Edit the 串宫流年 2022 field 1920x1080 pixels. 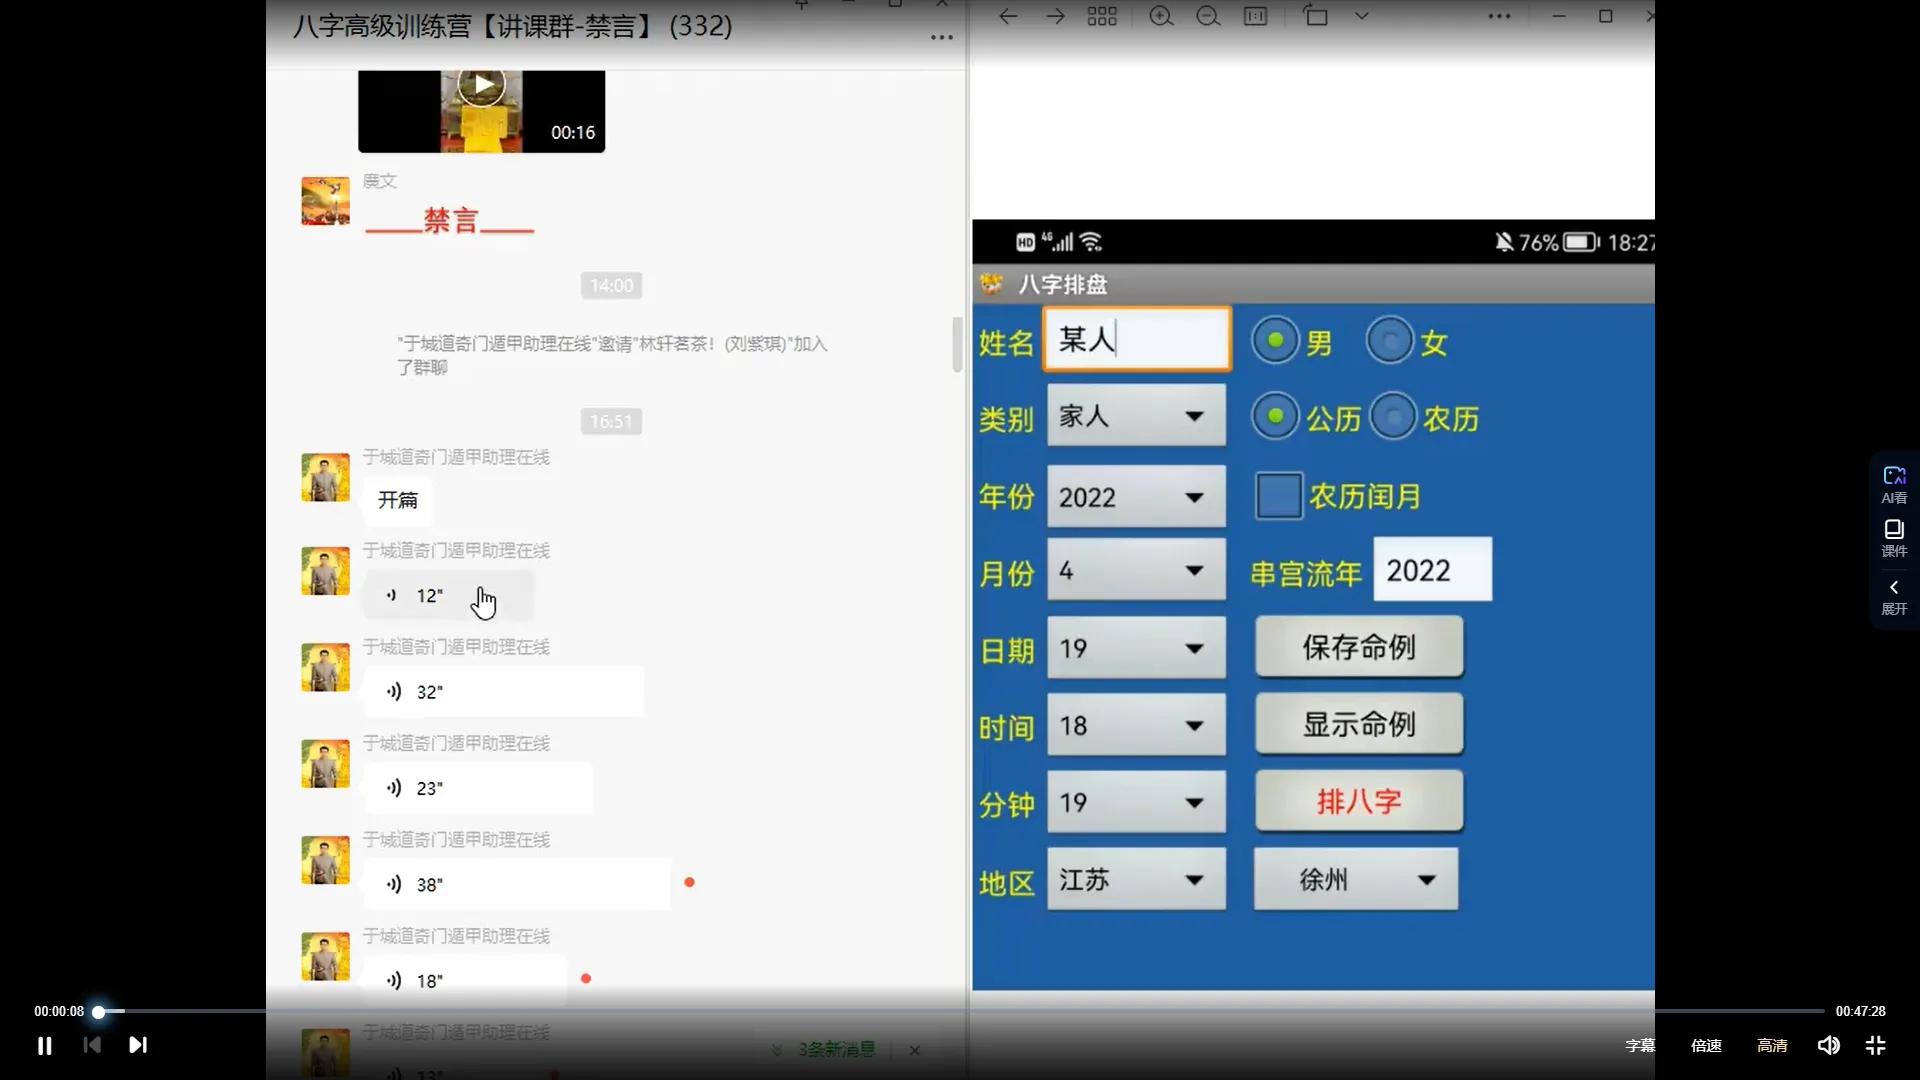tap(1432, 570)
